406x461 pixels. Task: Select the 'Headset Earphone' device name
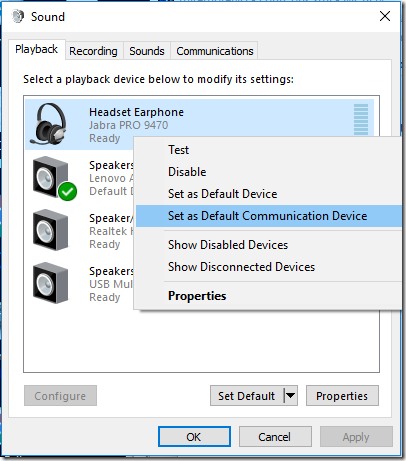(x=136, y=112)
